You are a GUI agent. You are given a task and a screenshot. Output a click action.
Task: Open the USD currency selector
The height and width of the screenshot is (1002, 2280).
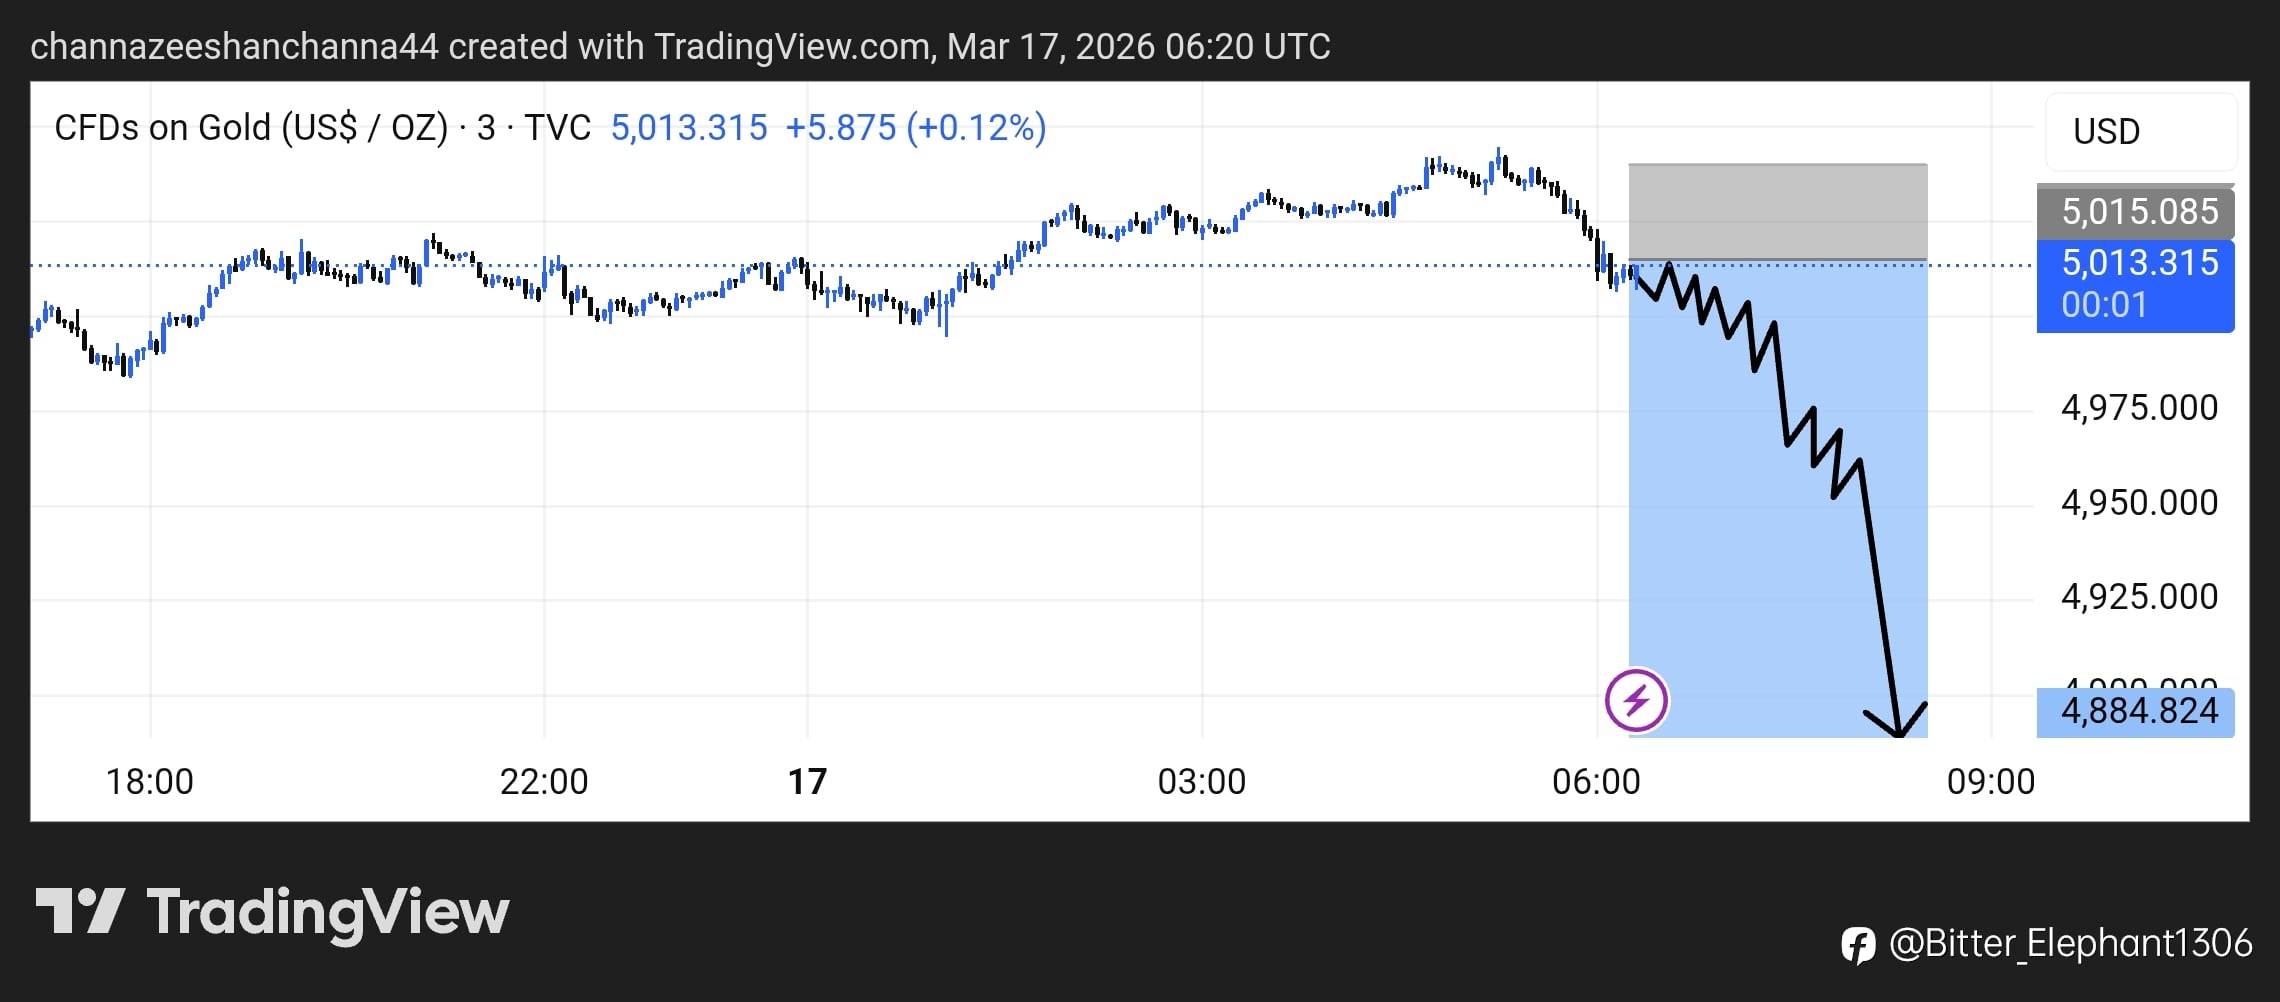(2140, 131)
